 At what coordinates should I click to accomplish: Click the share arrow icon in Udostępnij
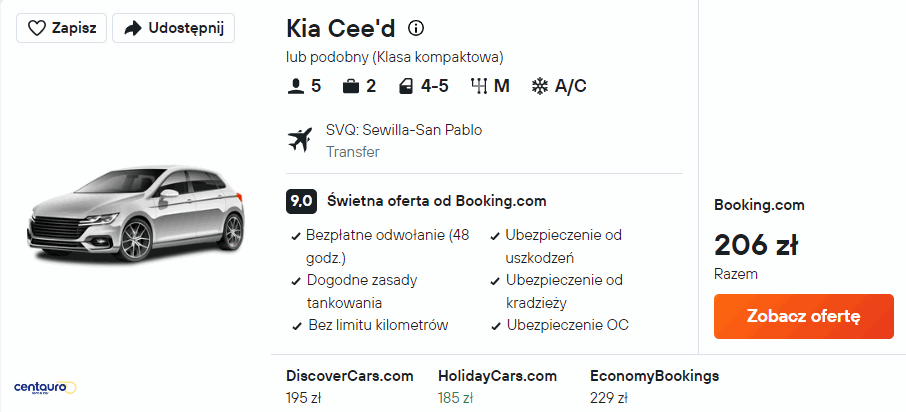[133, 29]
